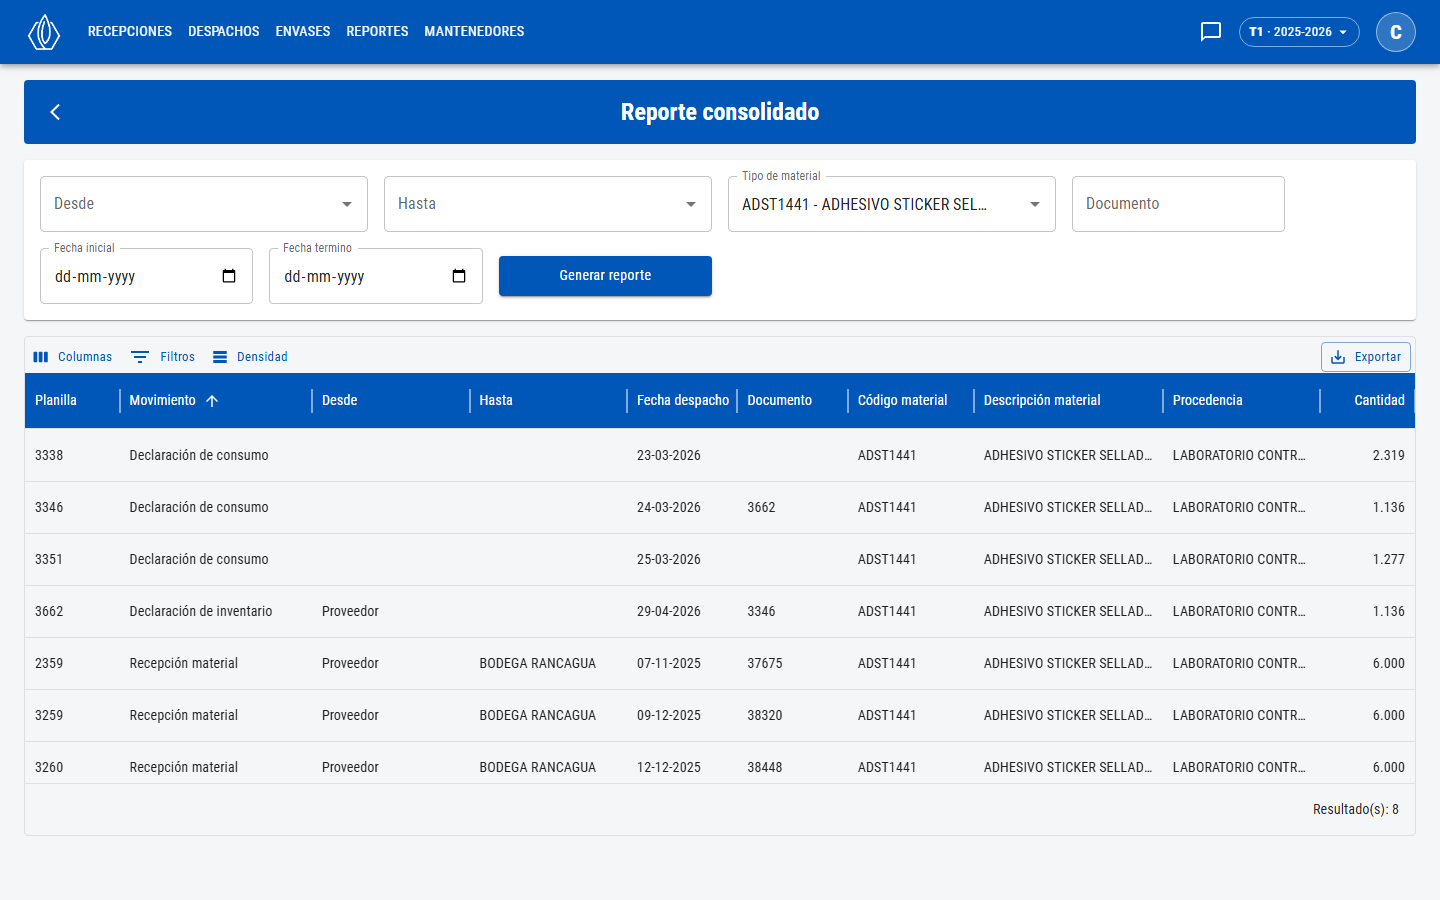
Task: Open the Hasta dropdown
Action: click(548, 204)
